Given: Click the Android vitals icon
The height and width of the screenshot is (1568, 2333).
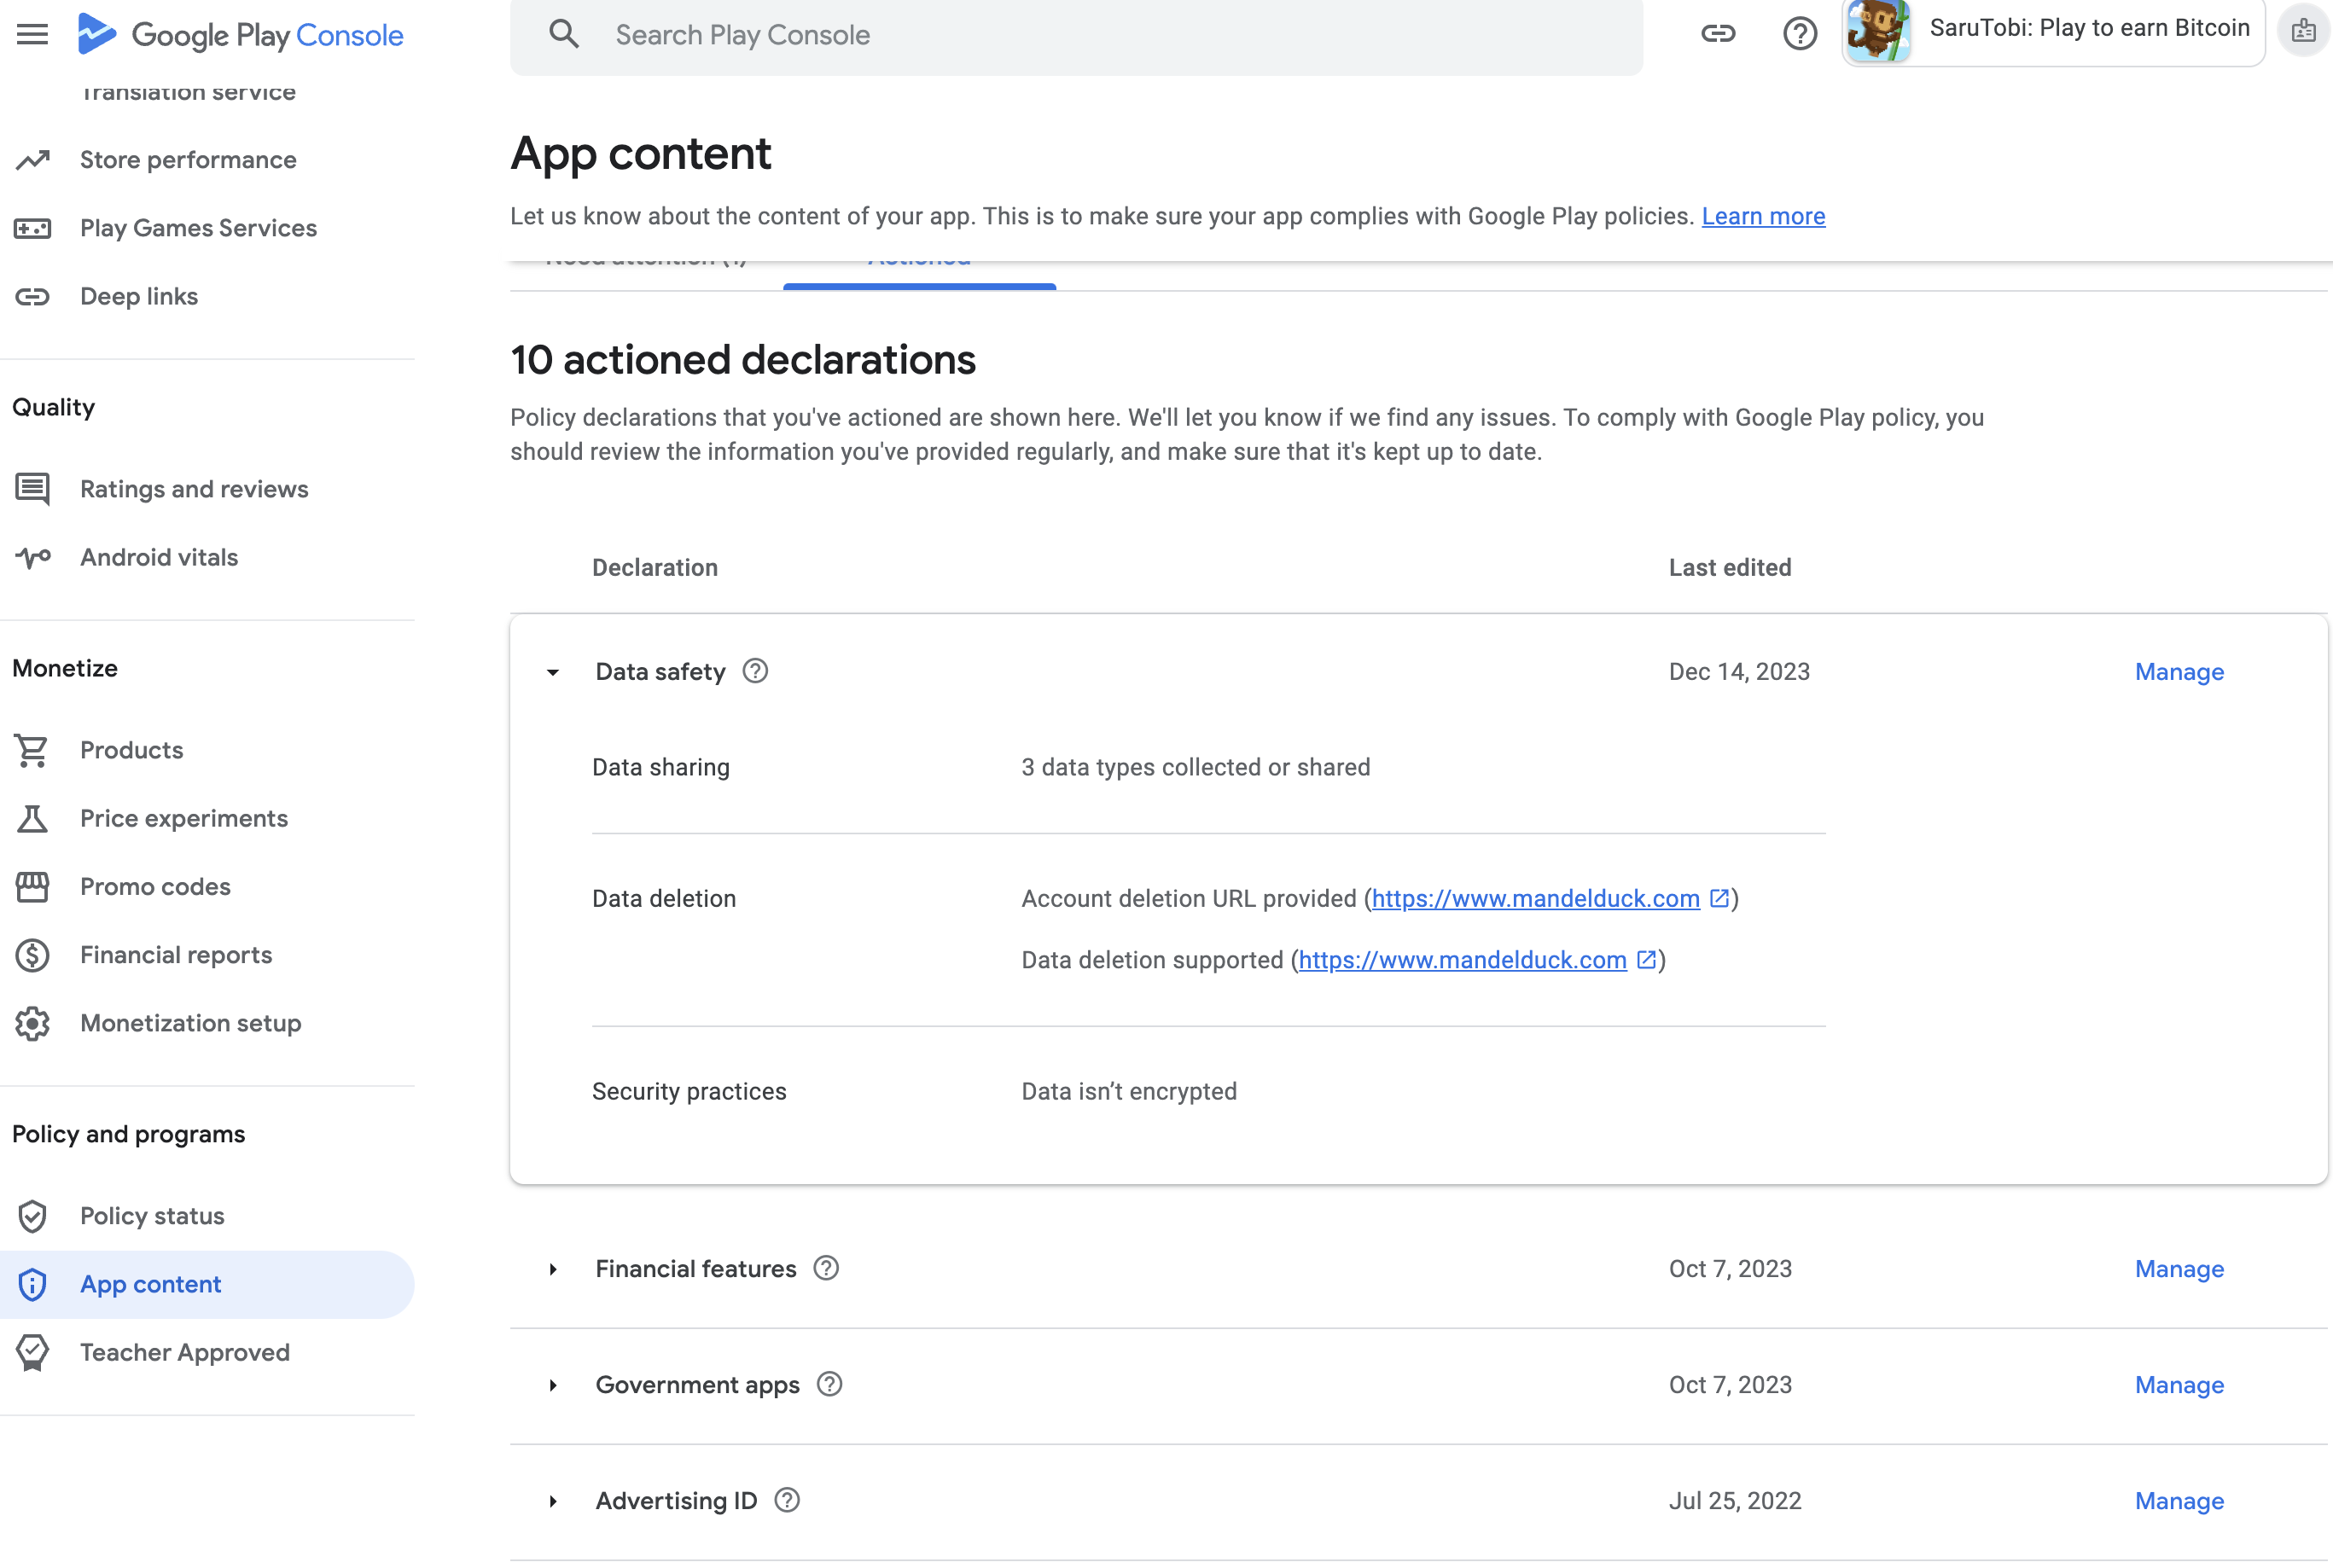Looking at the screenshot, I should coord(33,557).
